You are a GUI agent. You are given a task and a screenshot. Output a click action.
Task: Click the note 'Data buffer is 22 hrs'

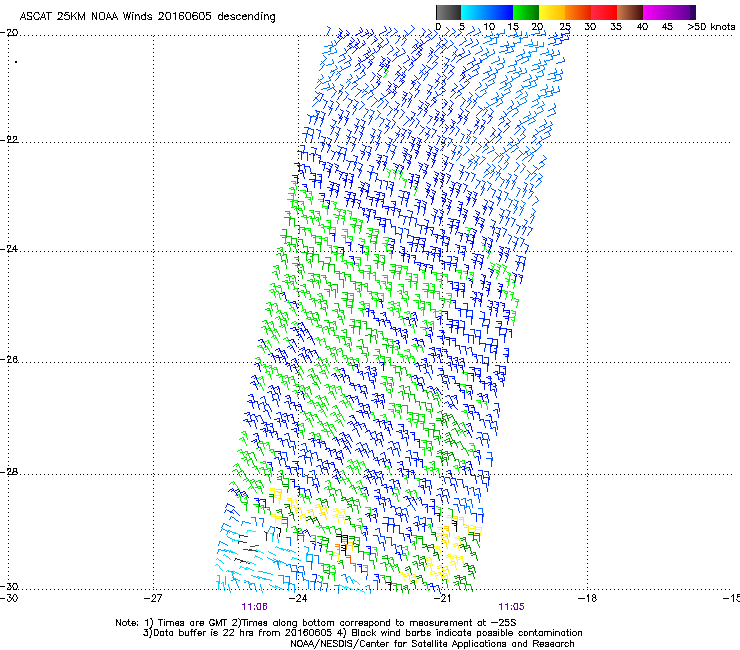203,633
